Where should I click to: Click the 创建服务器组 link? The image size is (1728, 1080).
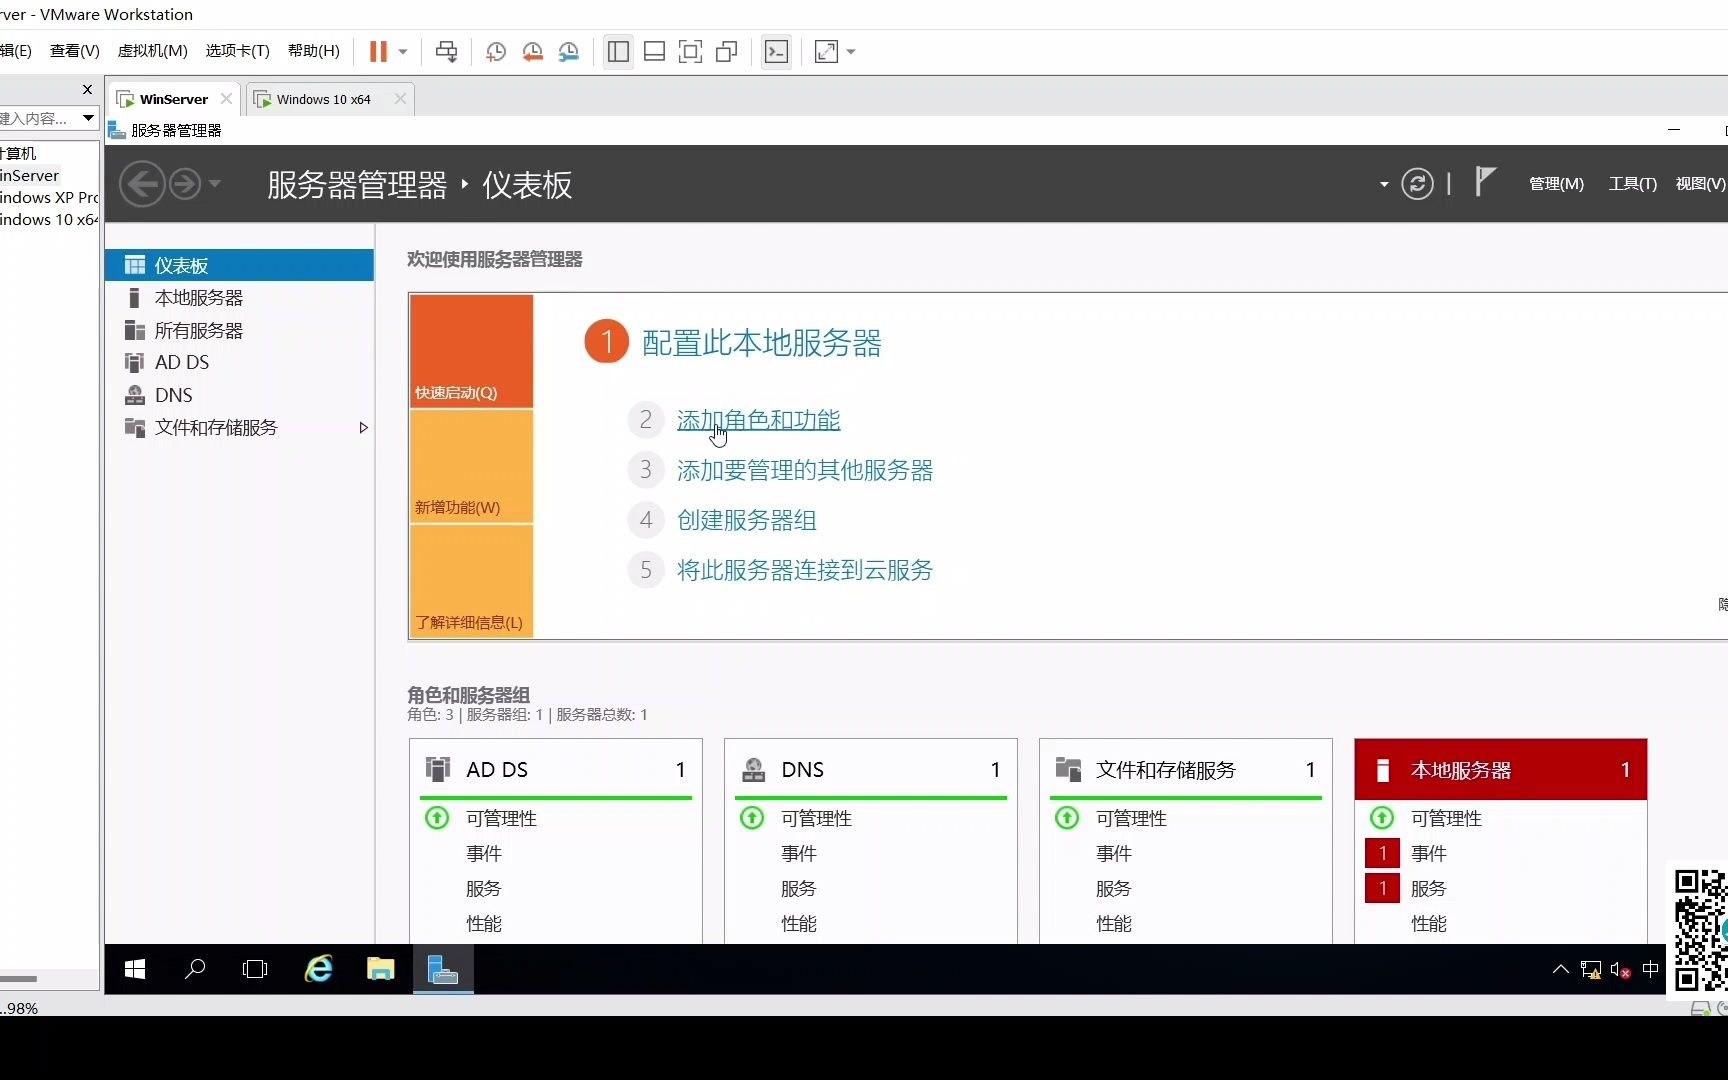(747, 520)
